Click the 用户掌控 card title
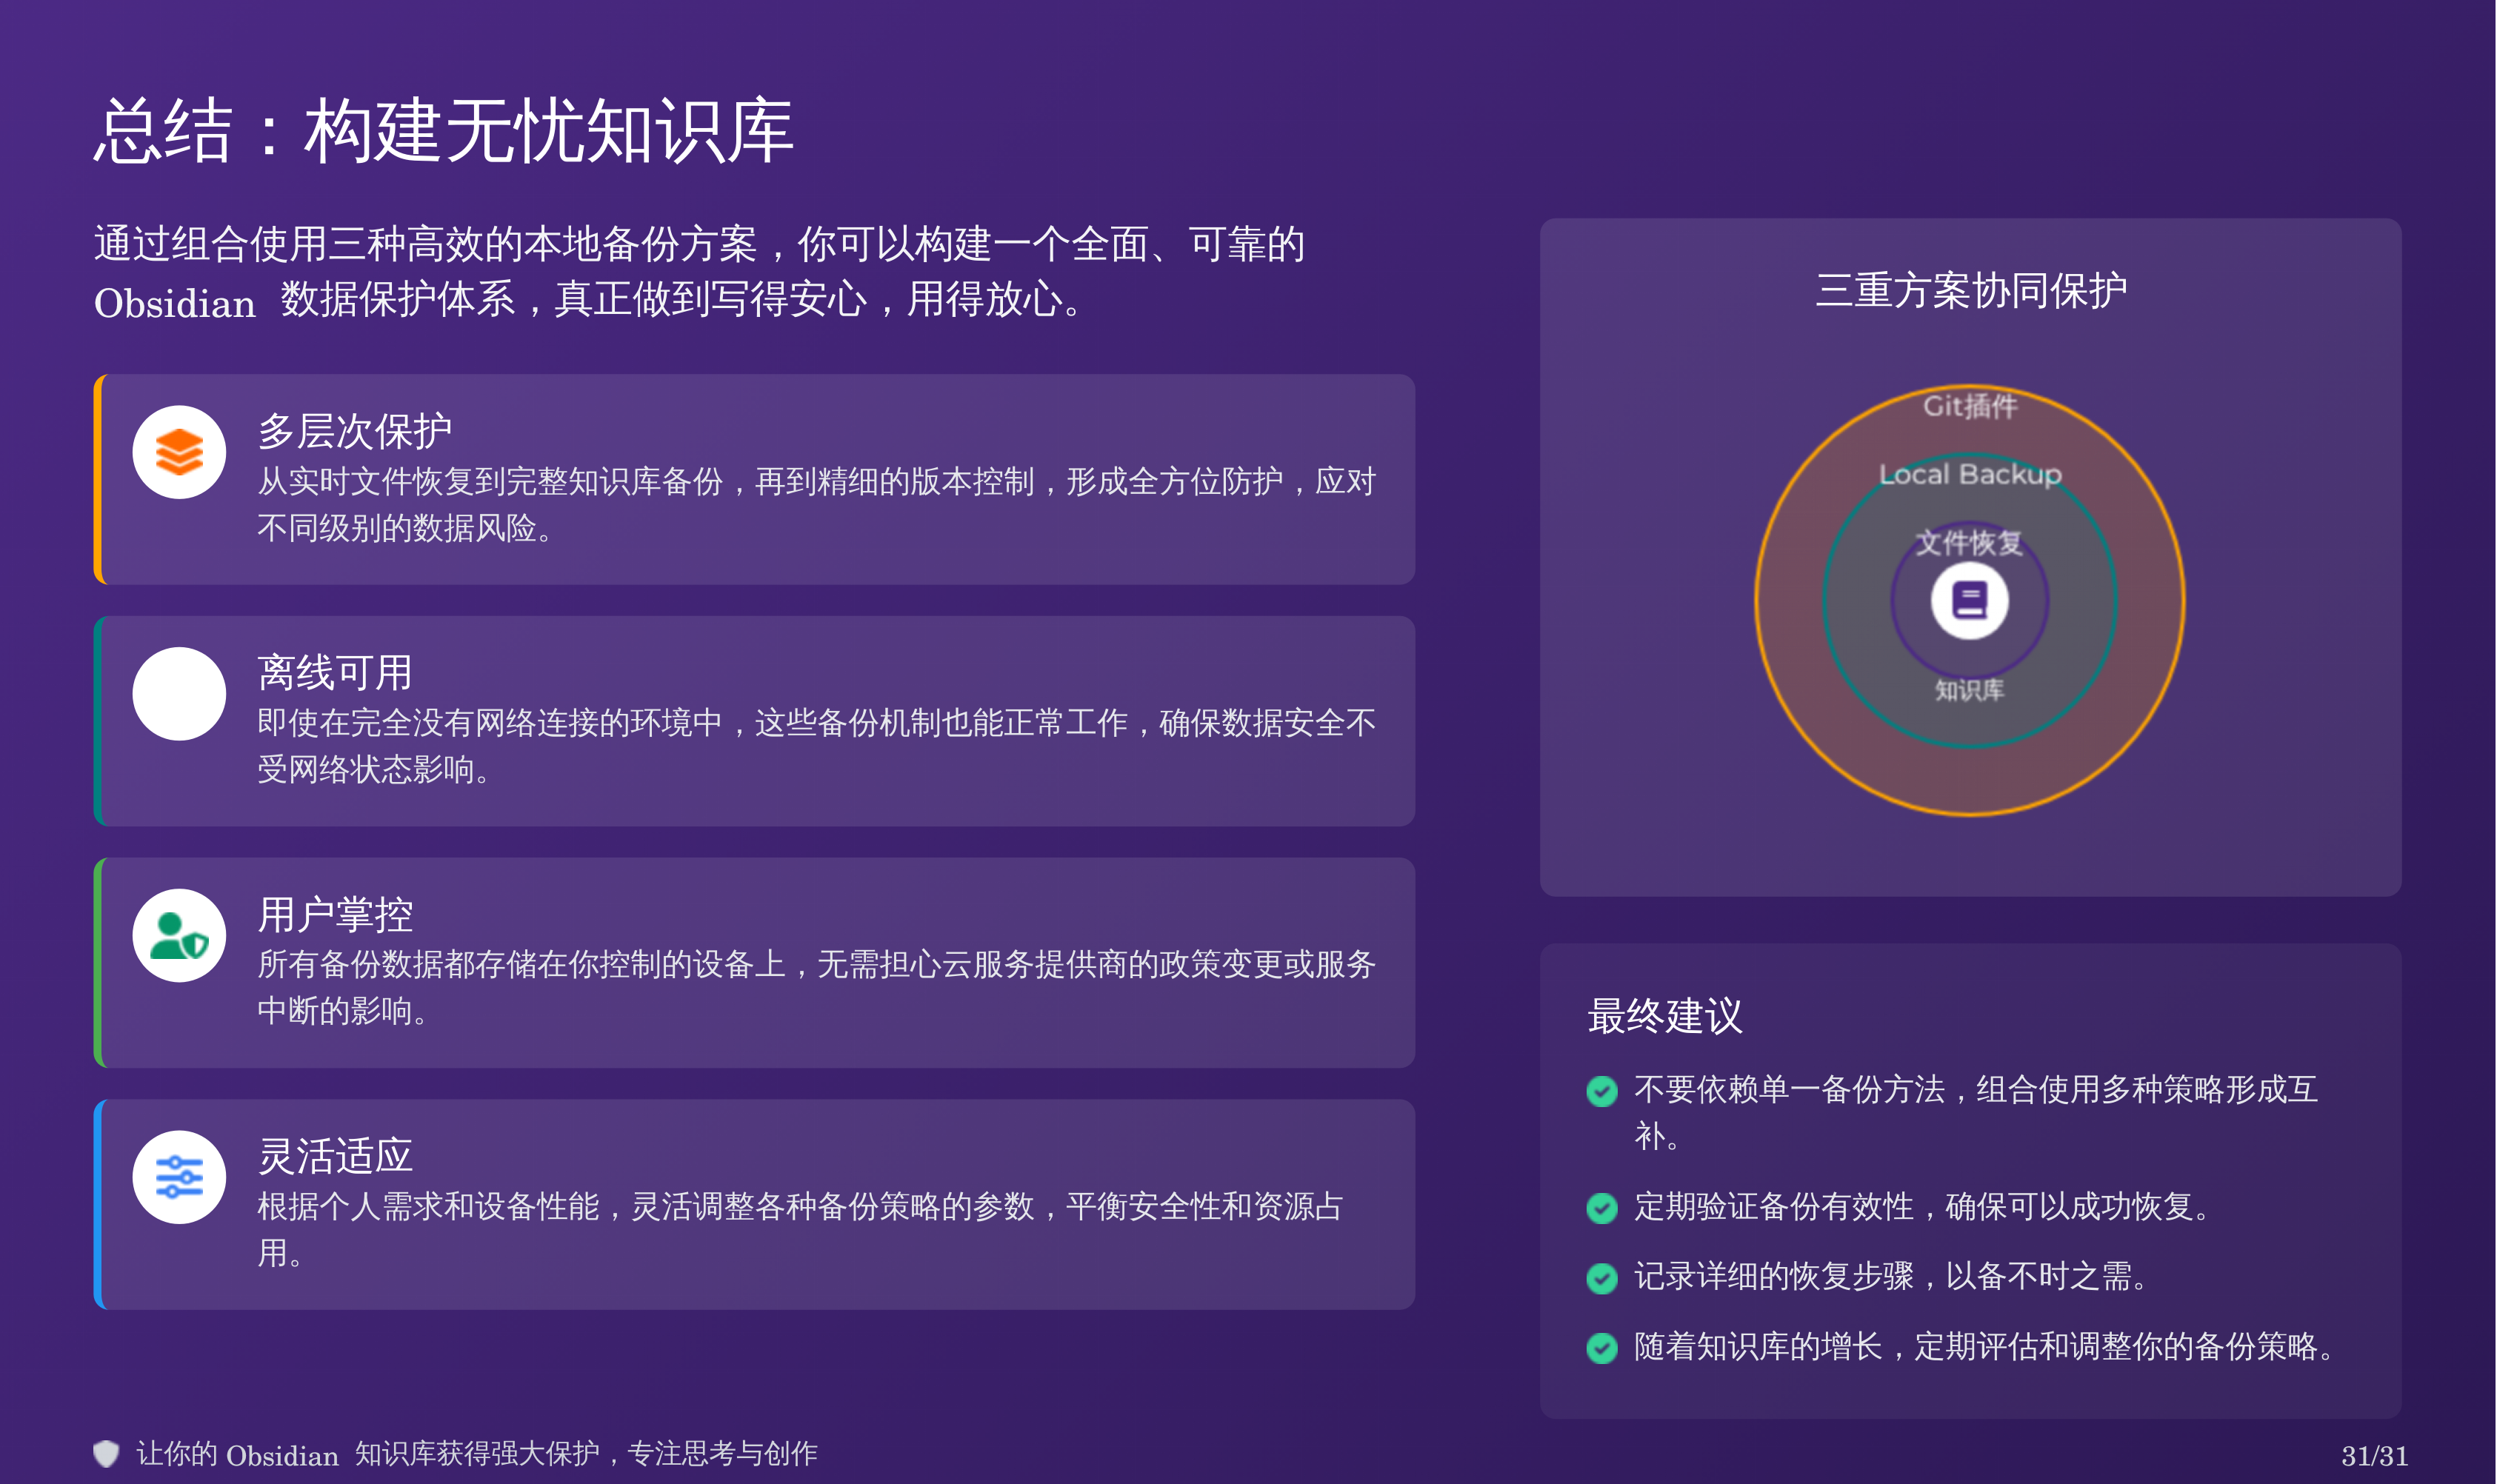This screenshot has height=1484, width=2497. point(335,914)
